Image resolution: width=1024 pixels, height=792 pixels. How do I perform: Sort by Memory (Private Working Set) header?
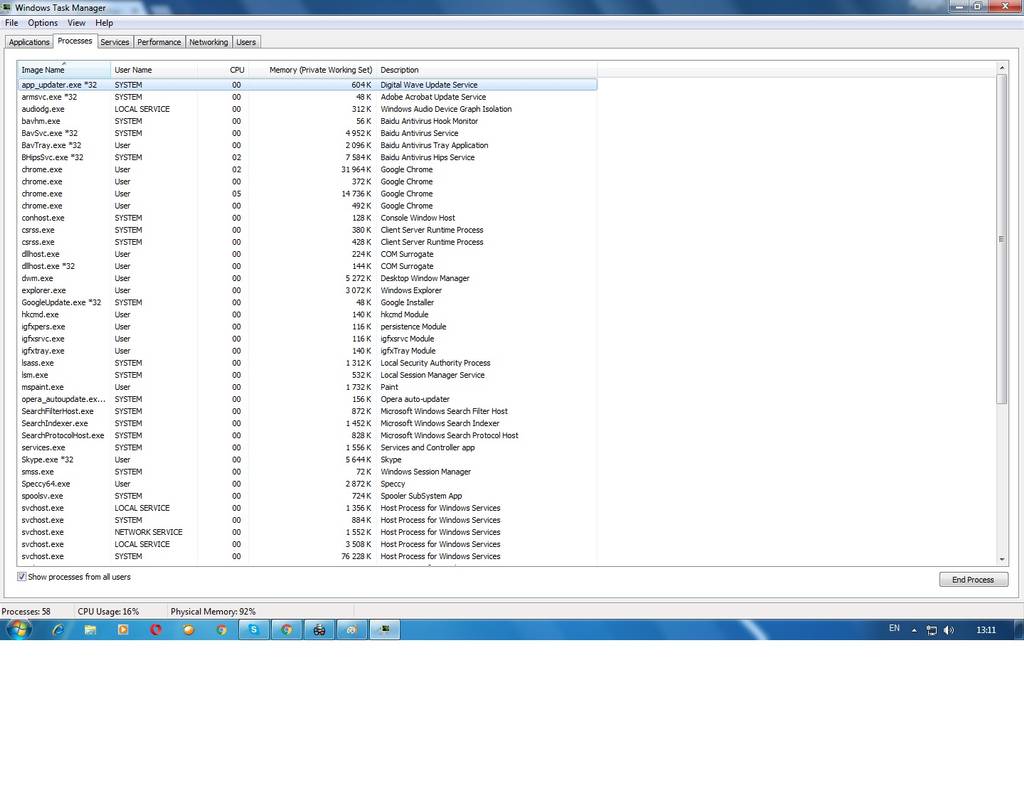312,70
